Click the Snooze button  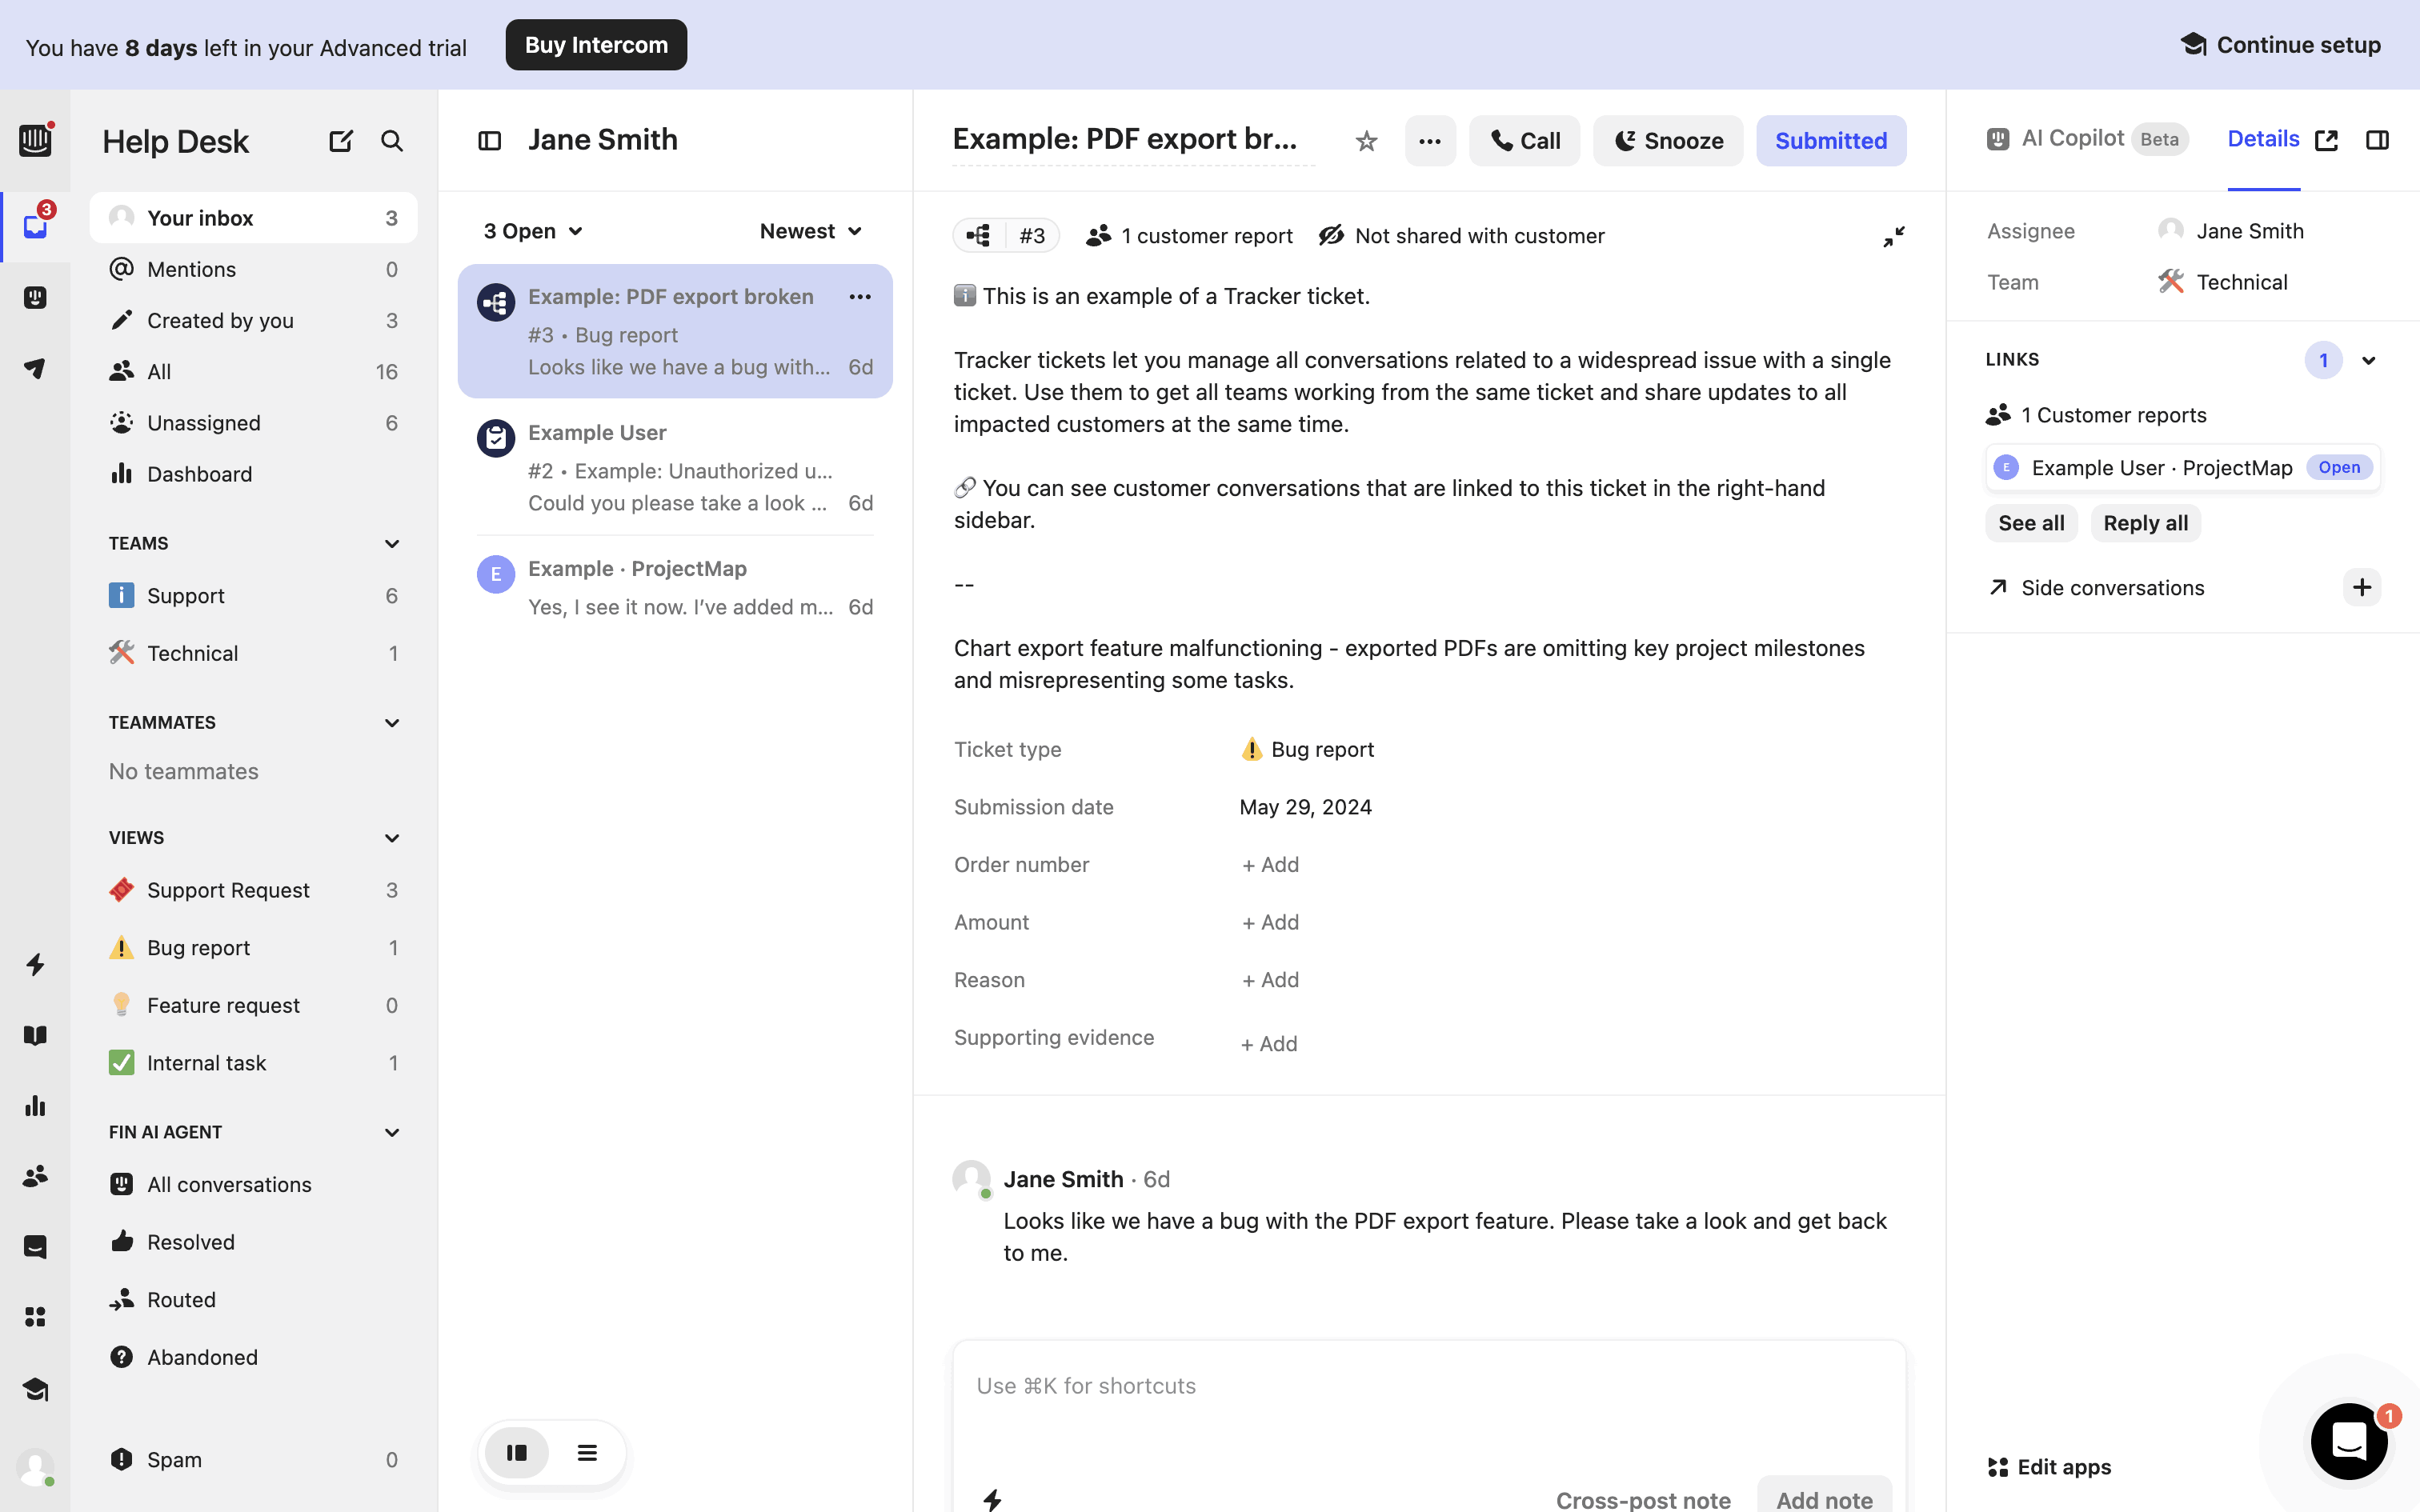point(1667,141)
